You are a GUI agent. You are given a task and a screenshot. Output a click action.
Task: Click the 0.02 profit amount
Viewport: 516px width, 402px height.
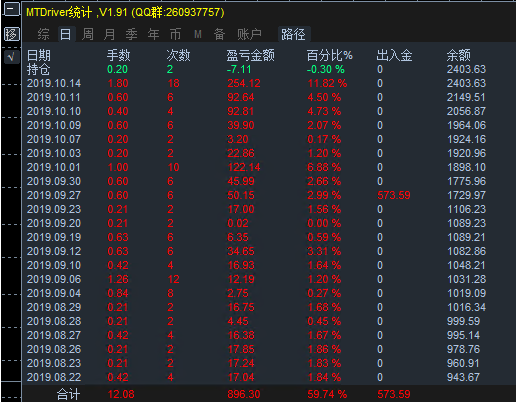238,223
